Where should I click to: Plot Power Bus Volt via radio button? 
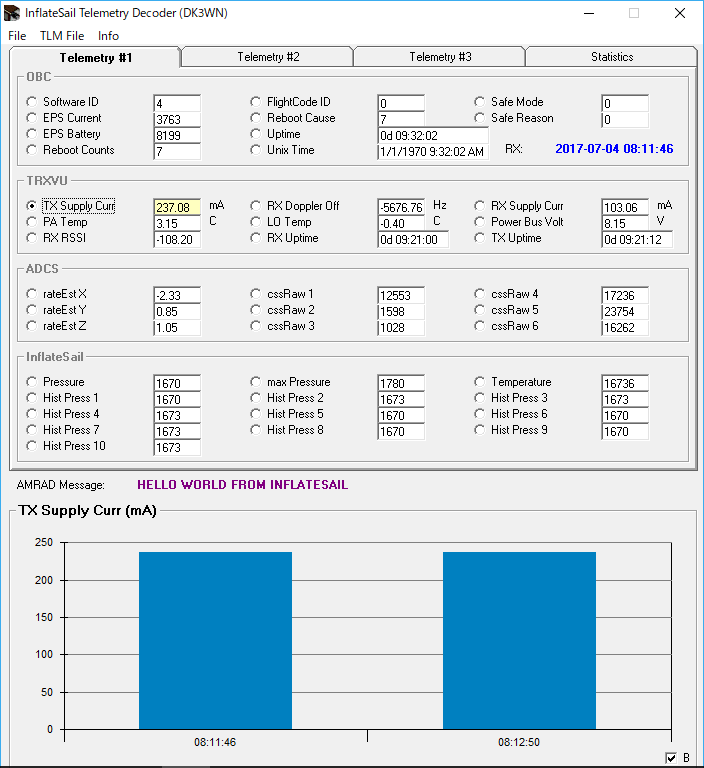pos(480,222)
